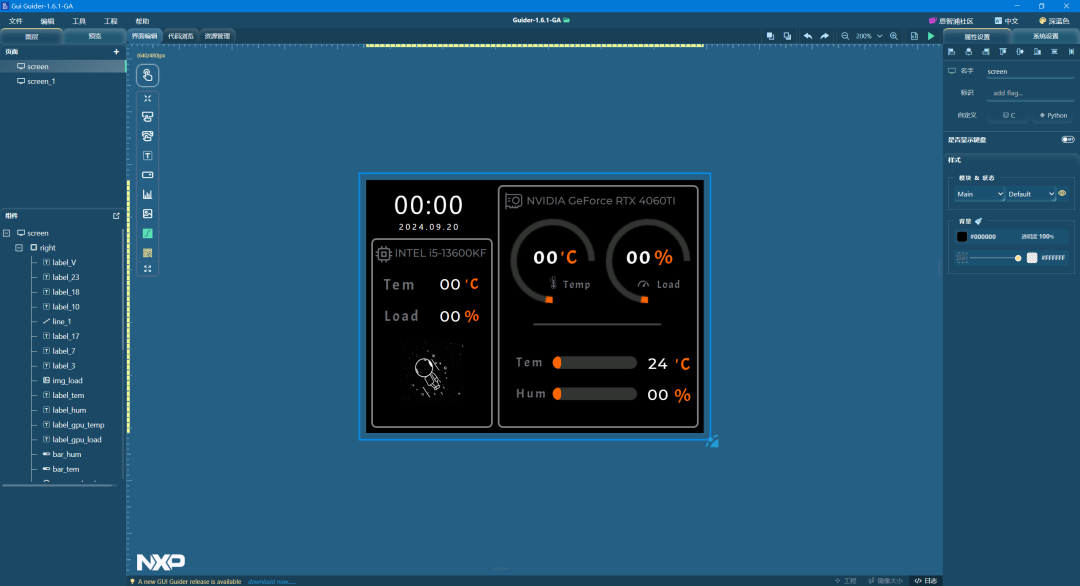The width and height of the screenshot is (1080, 586).
Task: Add a new page with plus icon
Action: pos(116,51)
